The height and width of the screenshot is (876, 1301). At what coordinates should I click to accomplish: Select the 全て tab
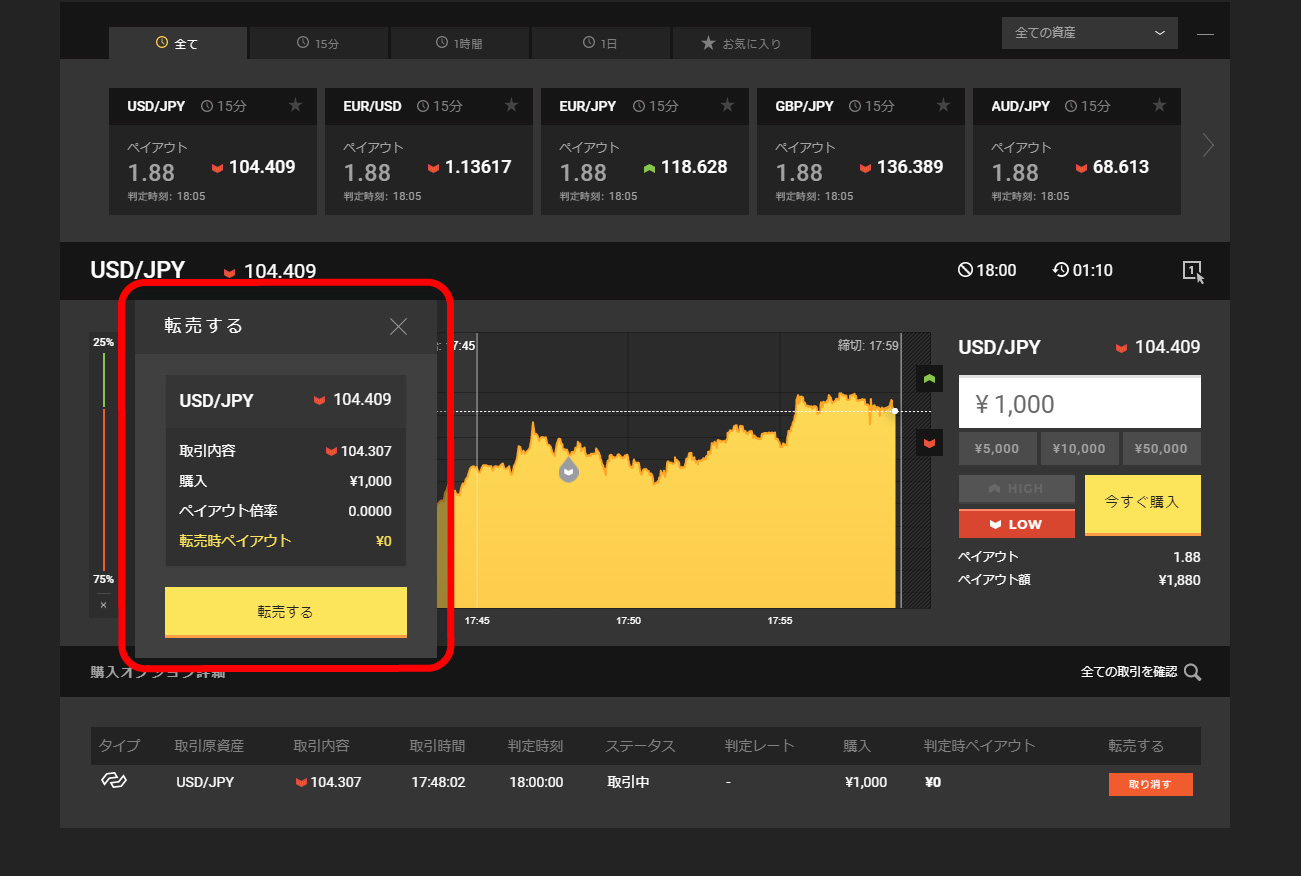[x=178, y=43]
